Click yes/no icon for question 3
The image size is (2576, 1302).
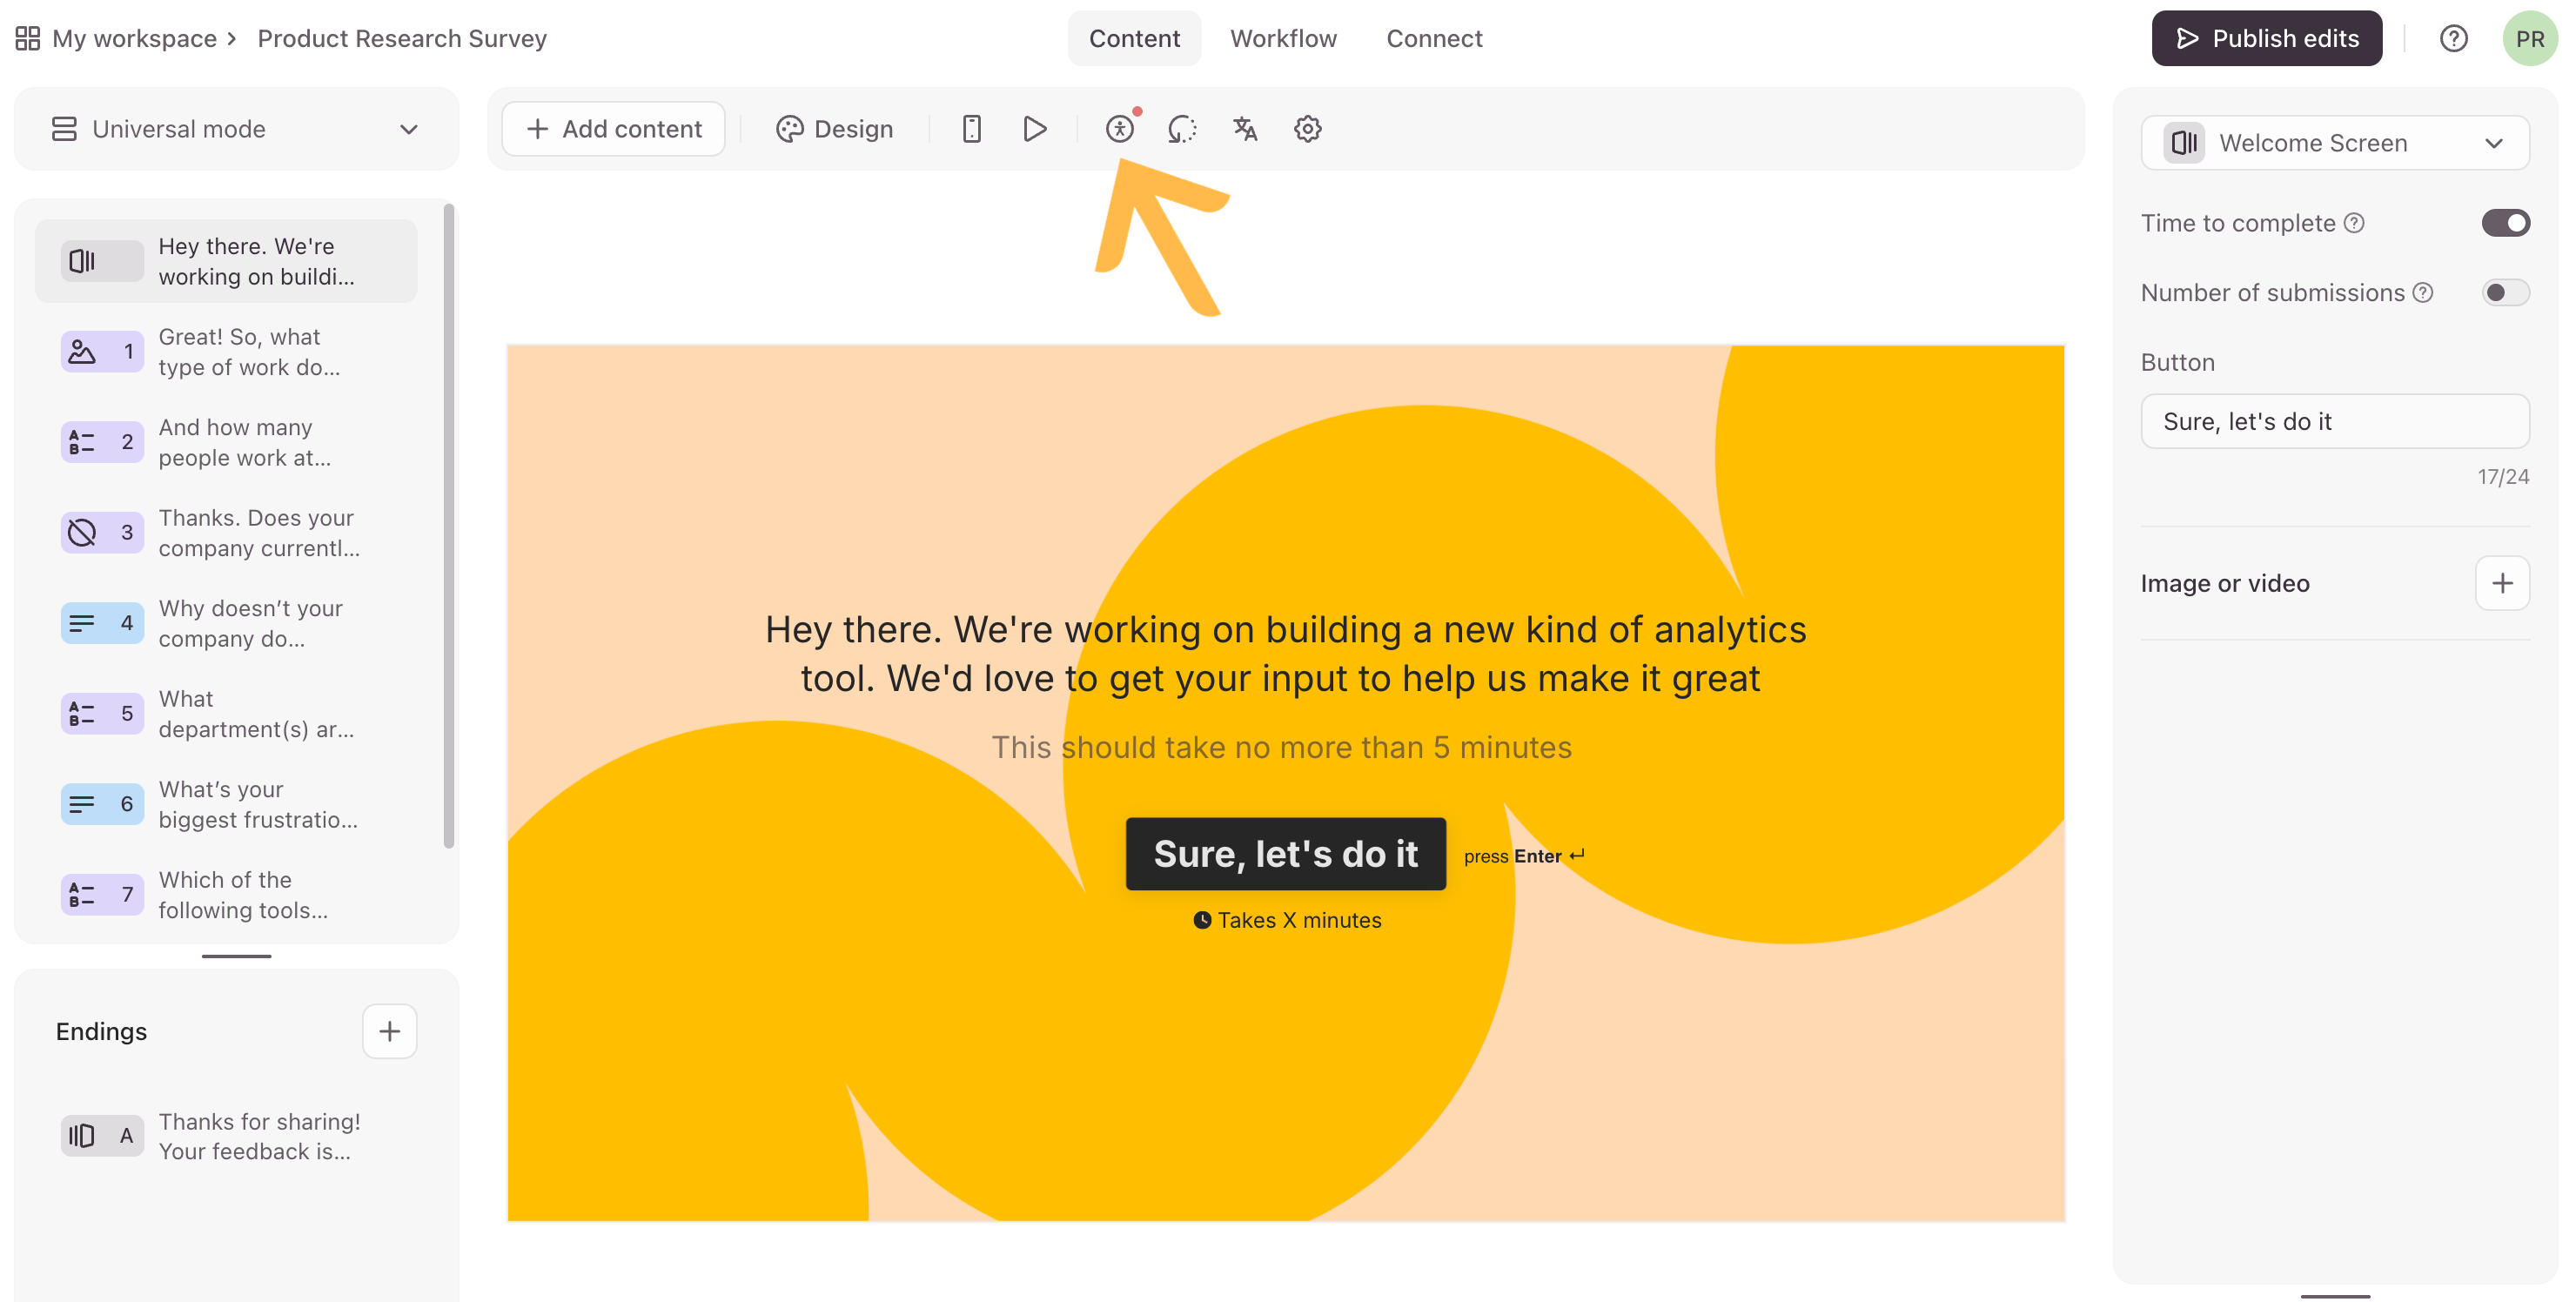82,533
